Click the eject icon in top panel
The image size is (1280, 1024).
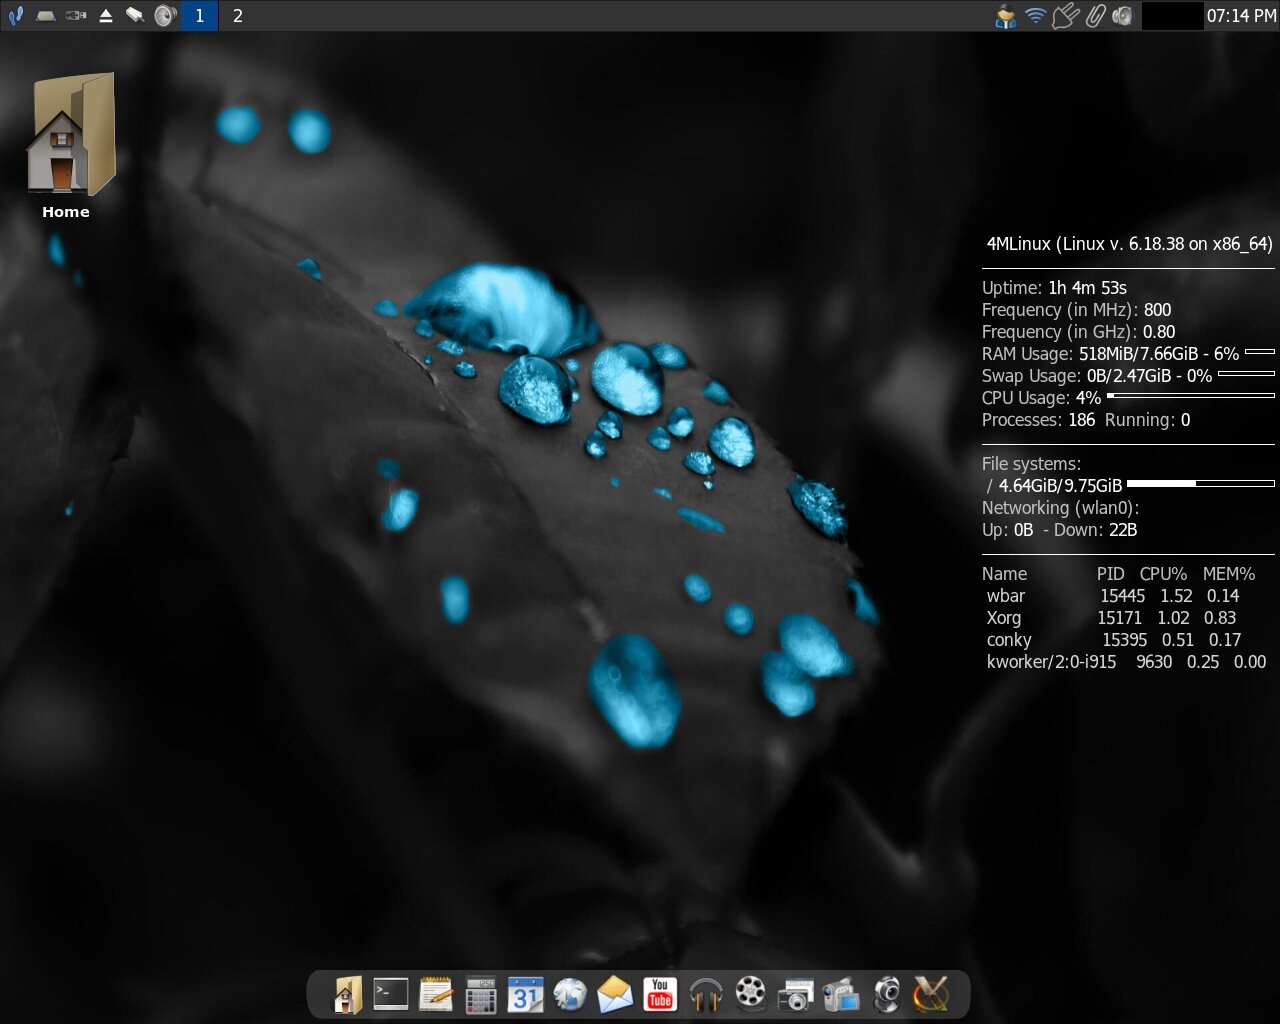click(105, 16)
